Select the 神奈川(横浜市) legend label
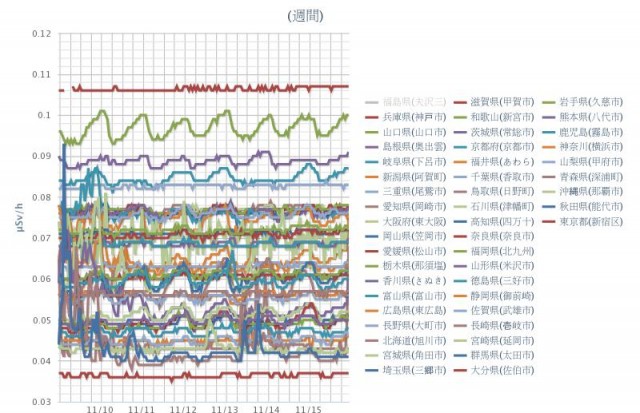 pos(591,147)
